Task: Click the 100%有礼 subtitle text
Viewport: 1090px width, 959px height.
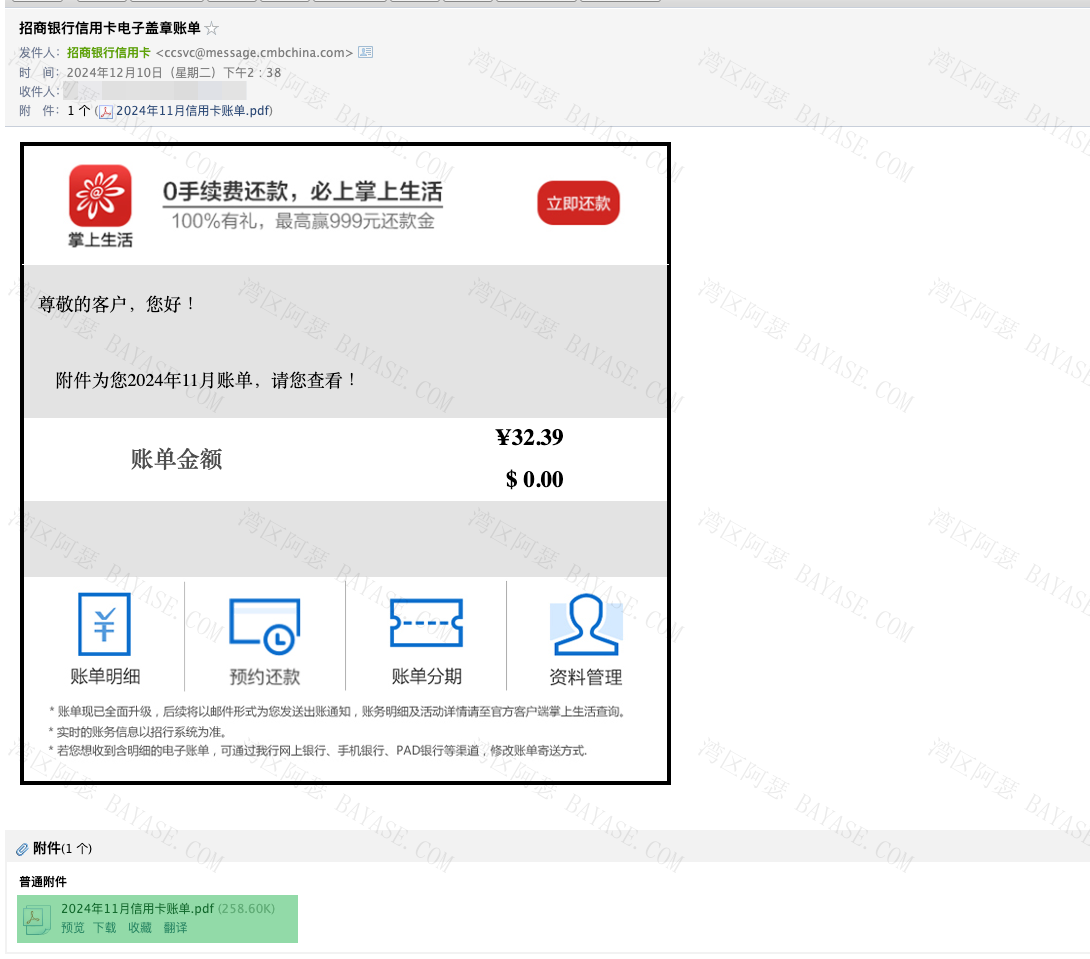Action: pos(302,221)
